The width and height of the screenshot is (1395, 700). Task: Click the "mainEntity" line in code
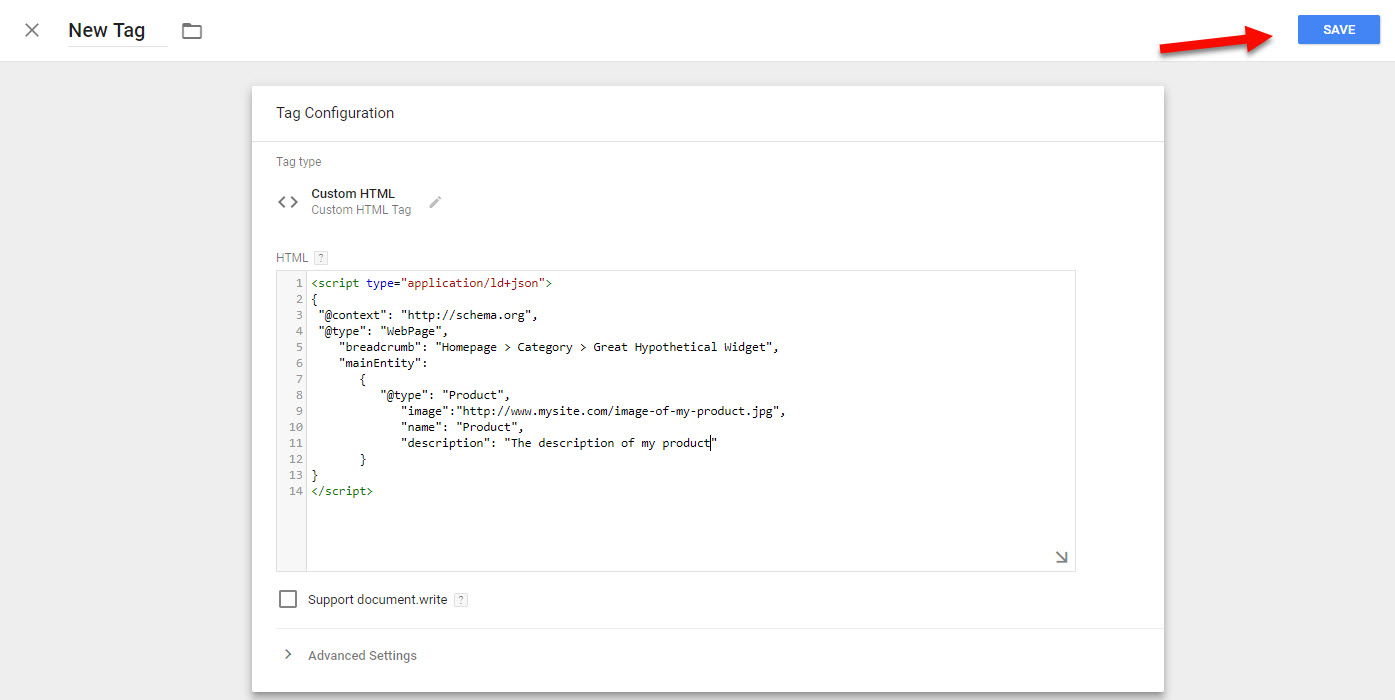point(383,363)
